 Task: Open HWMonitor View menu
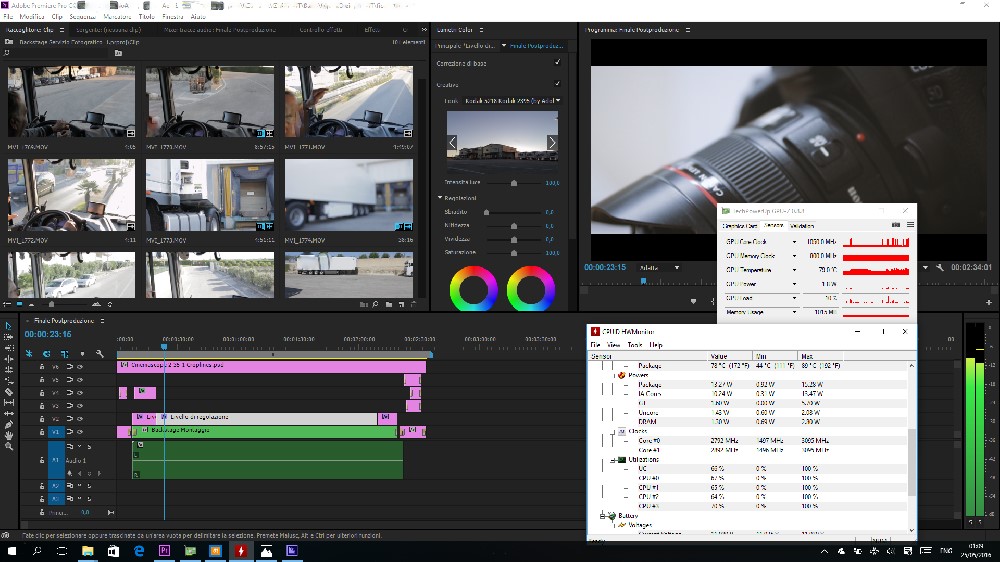(614, 344)
